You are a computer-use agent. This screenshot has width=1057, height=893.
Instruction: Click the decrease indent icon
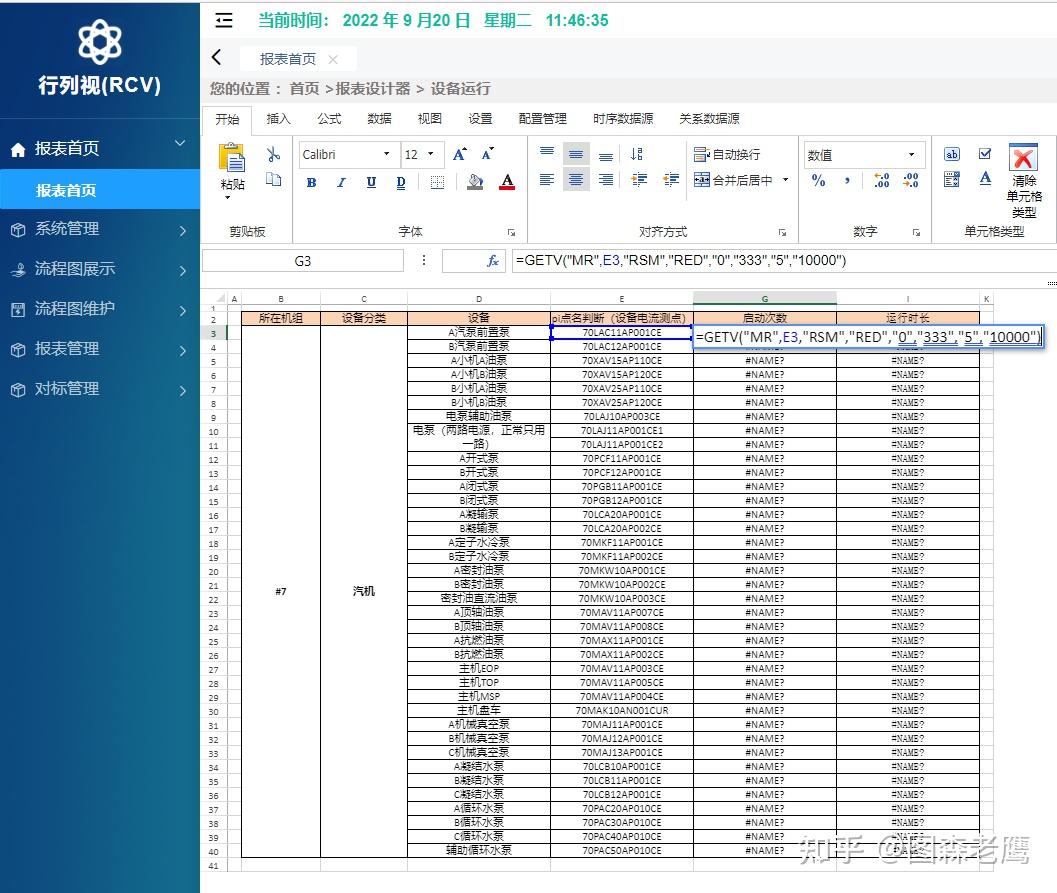671,179
